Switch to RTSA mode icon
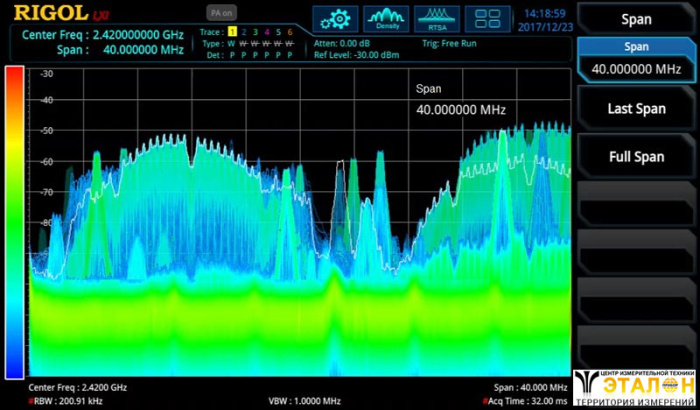Screen dimensions: 700x410 pyautogui.click(x=437, y=17)
